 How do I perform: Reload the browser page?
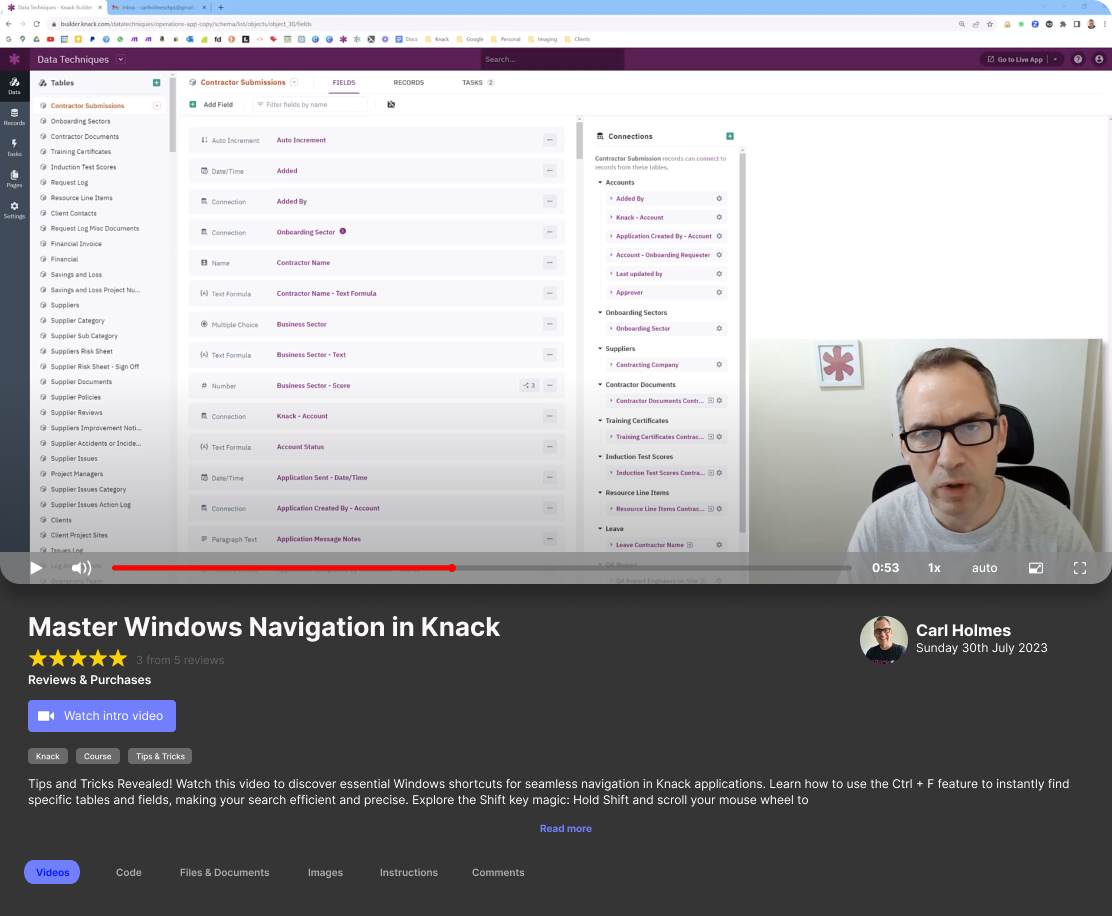36,23
